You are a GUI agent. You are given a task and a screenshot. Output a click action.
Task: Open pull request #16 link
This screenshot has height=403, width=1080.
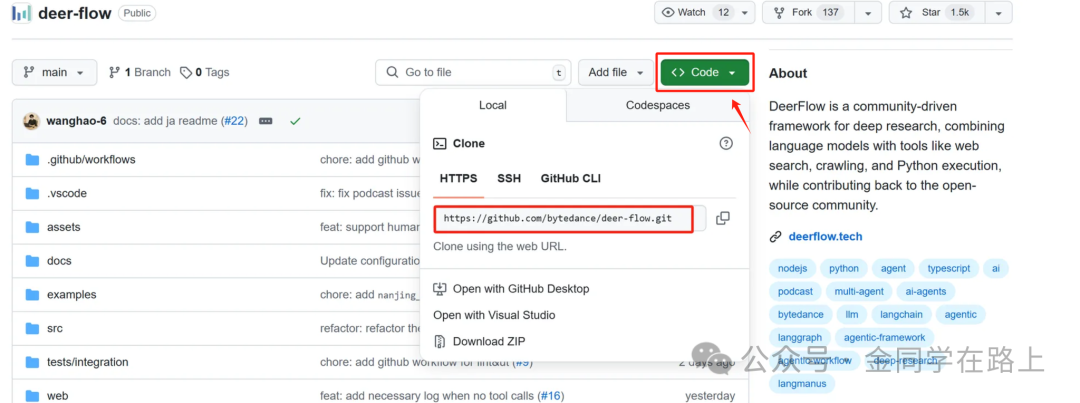point(550,396)
